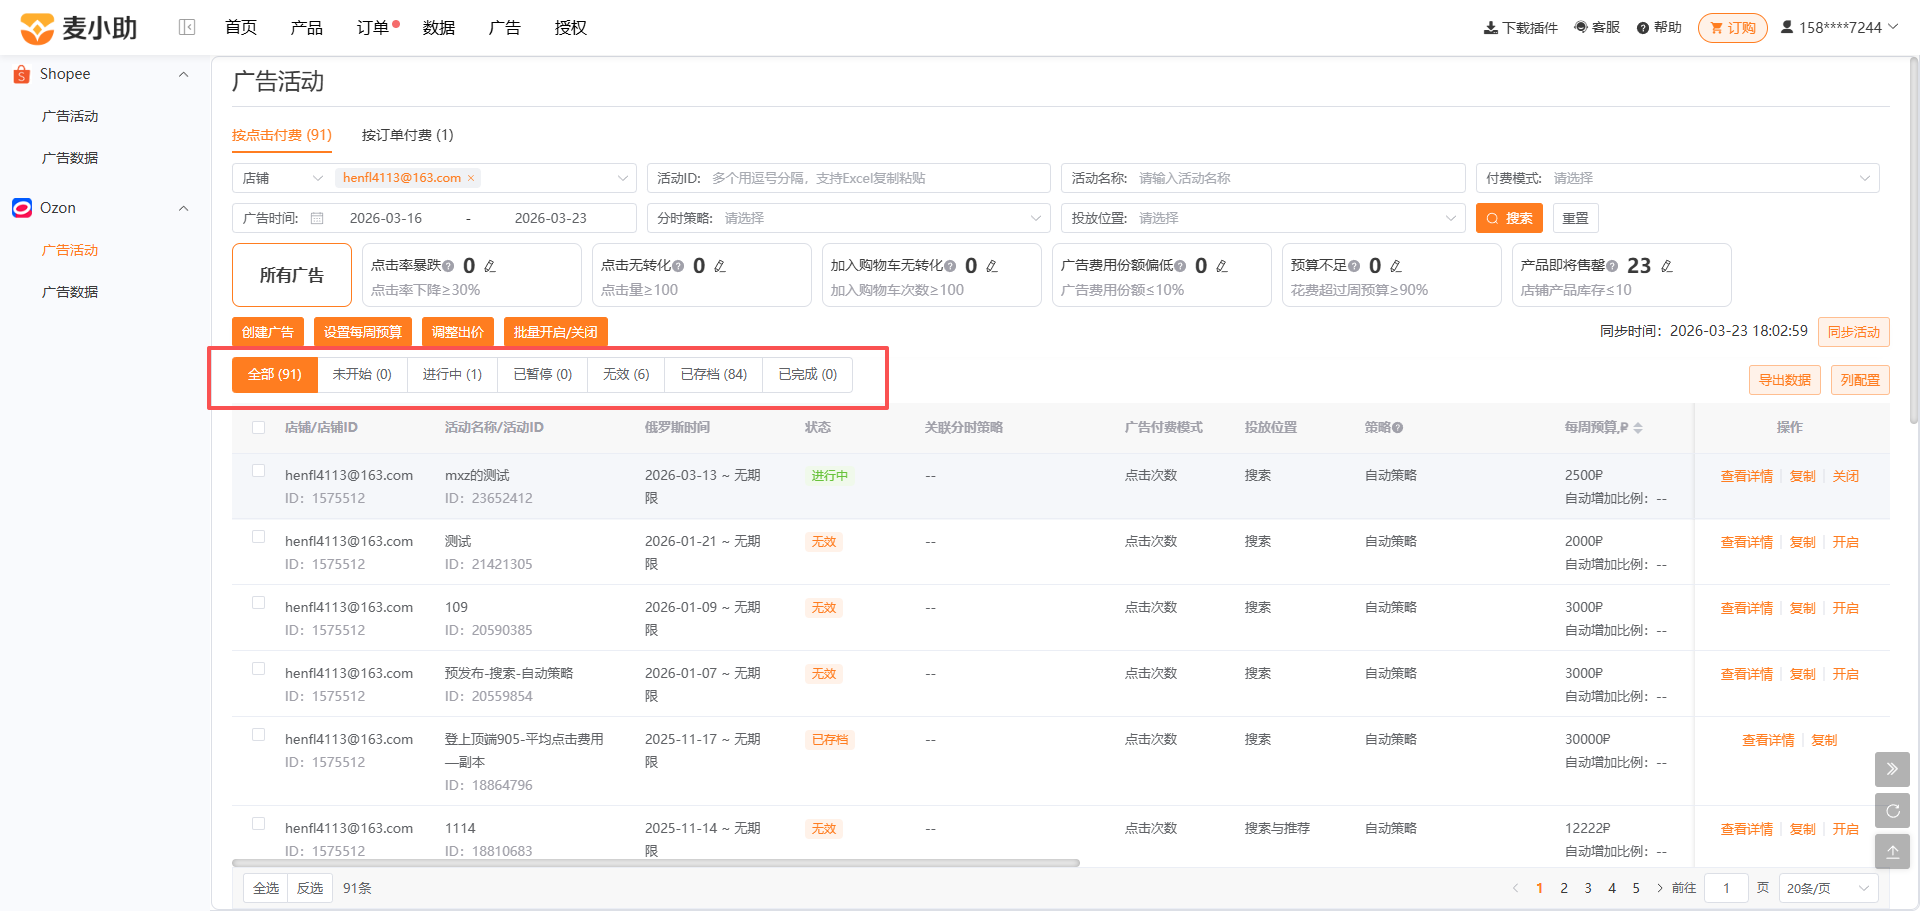
Task: Remove henfl4113@163.com store tag
Action: (x=471, y=178)
